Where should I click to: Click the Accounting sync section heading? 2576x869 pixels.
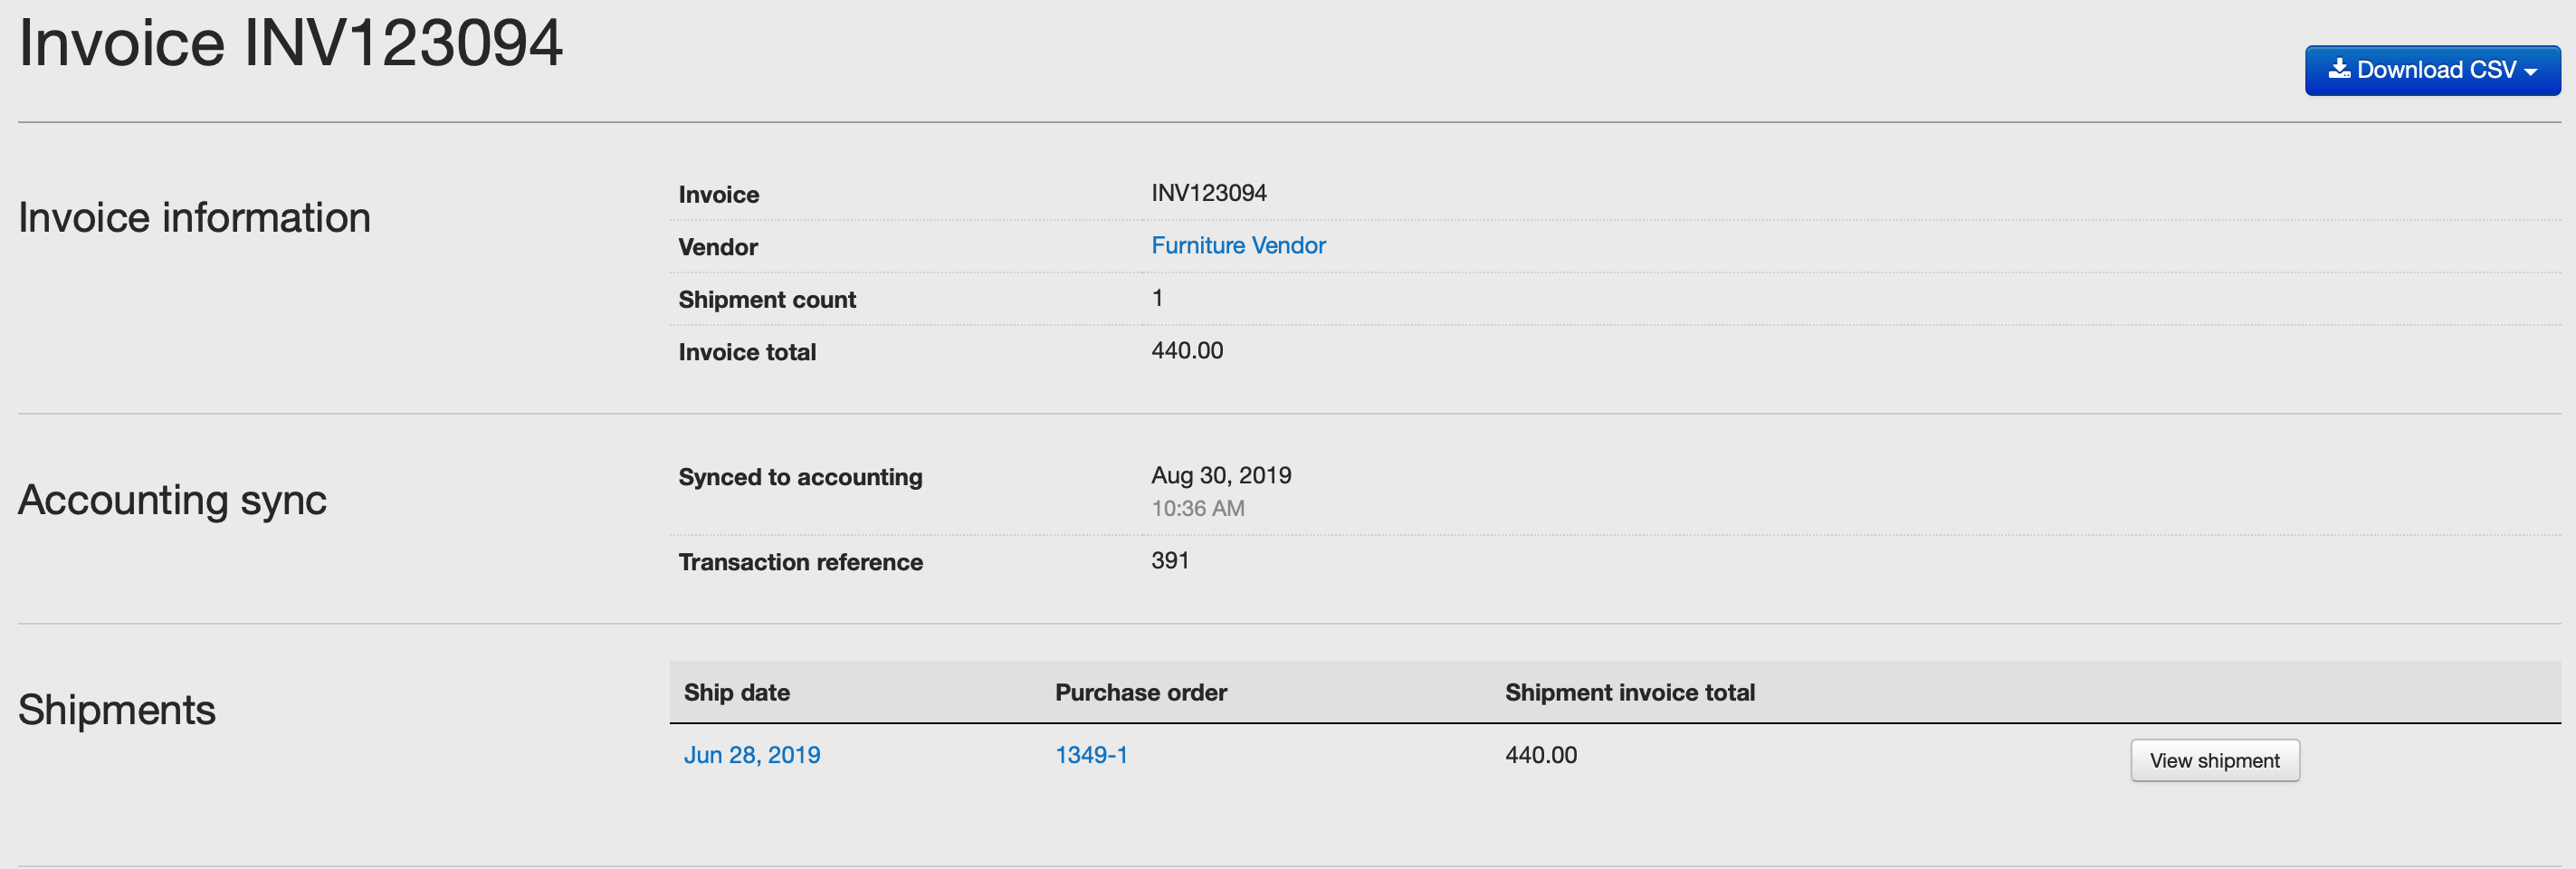click(x=172, y=499)
